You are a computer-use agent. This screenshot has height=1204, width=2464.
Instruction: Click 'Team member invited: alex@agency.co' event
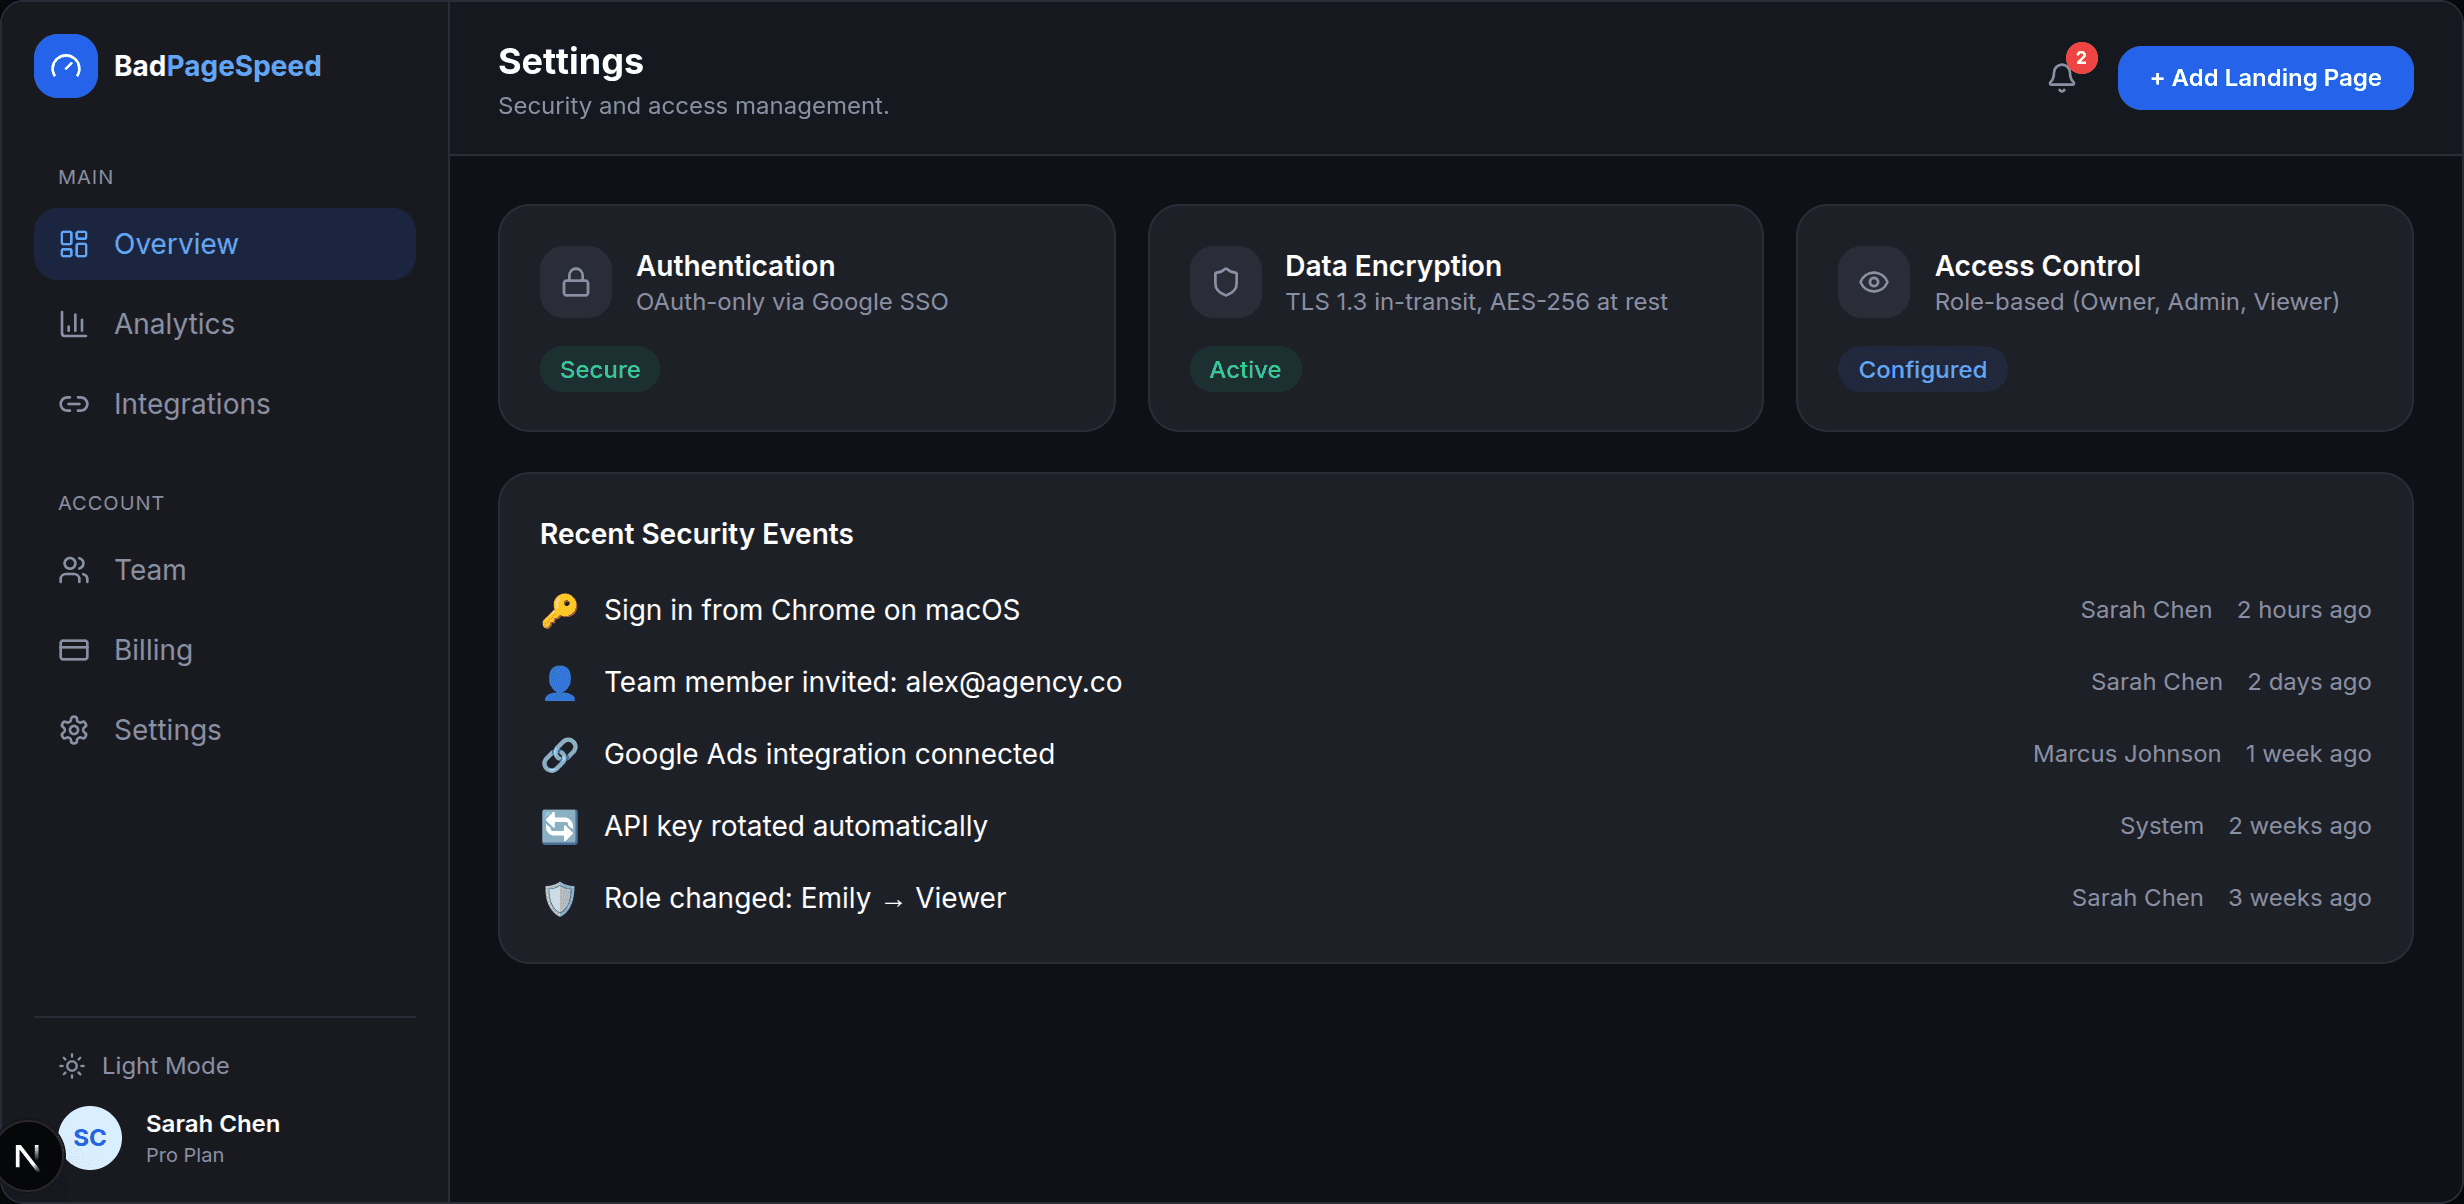863,682
